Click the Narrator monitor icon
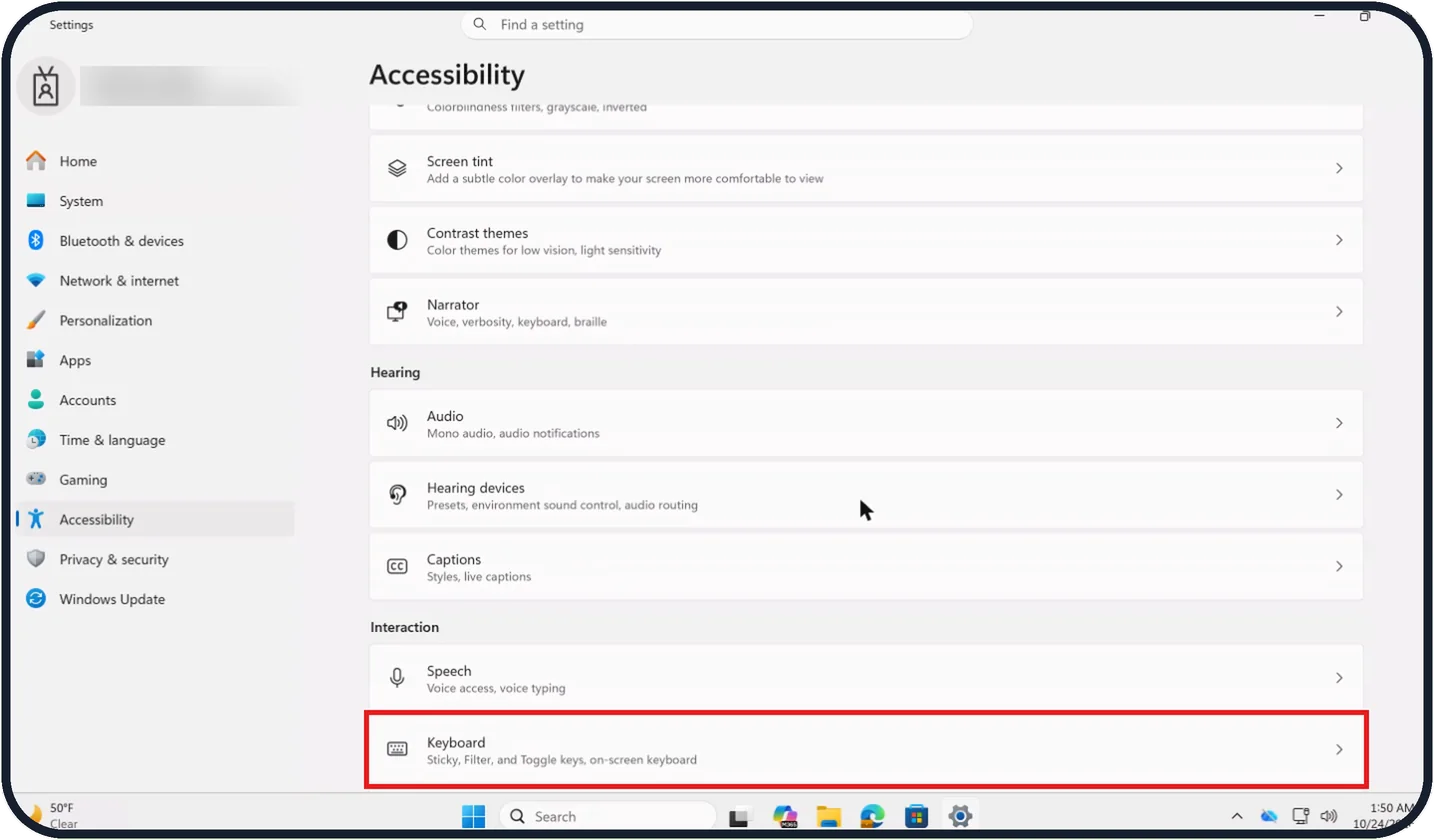The height and width of the screenshot is (840, 1434). click(397, 312)
